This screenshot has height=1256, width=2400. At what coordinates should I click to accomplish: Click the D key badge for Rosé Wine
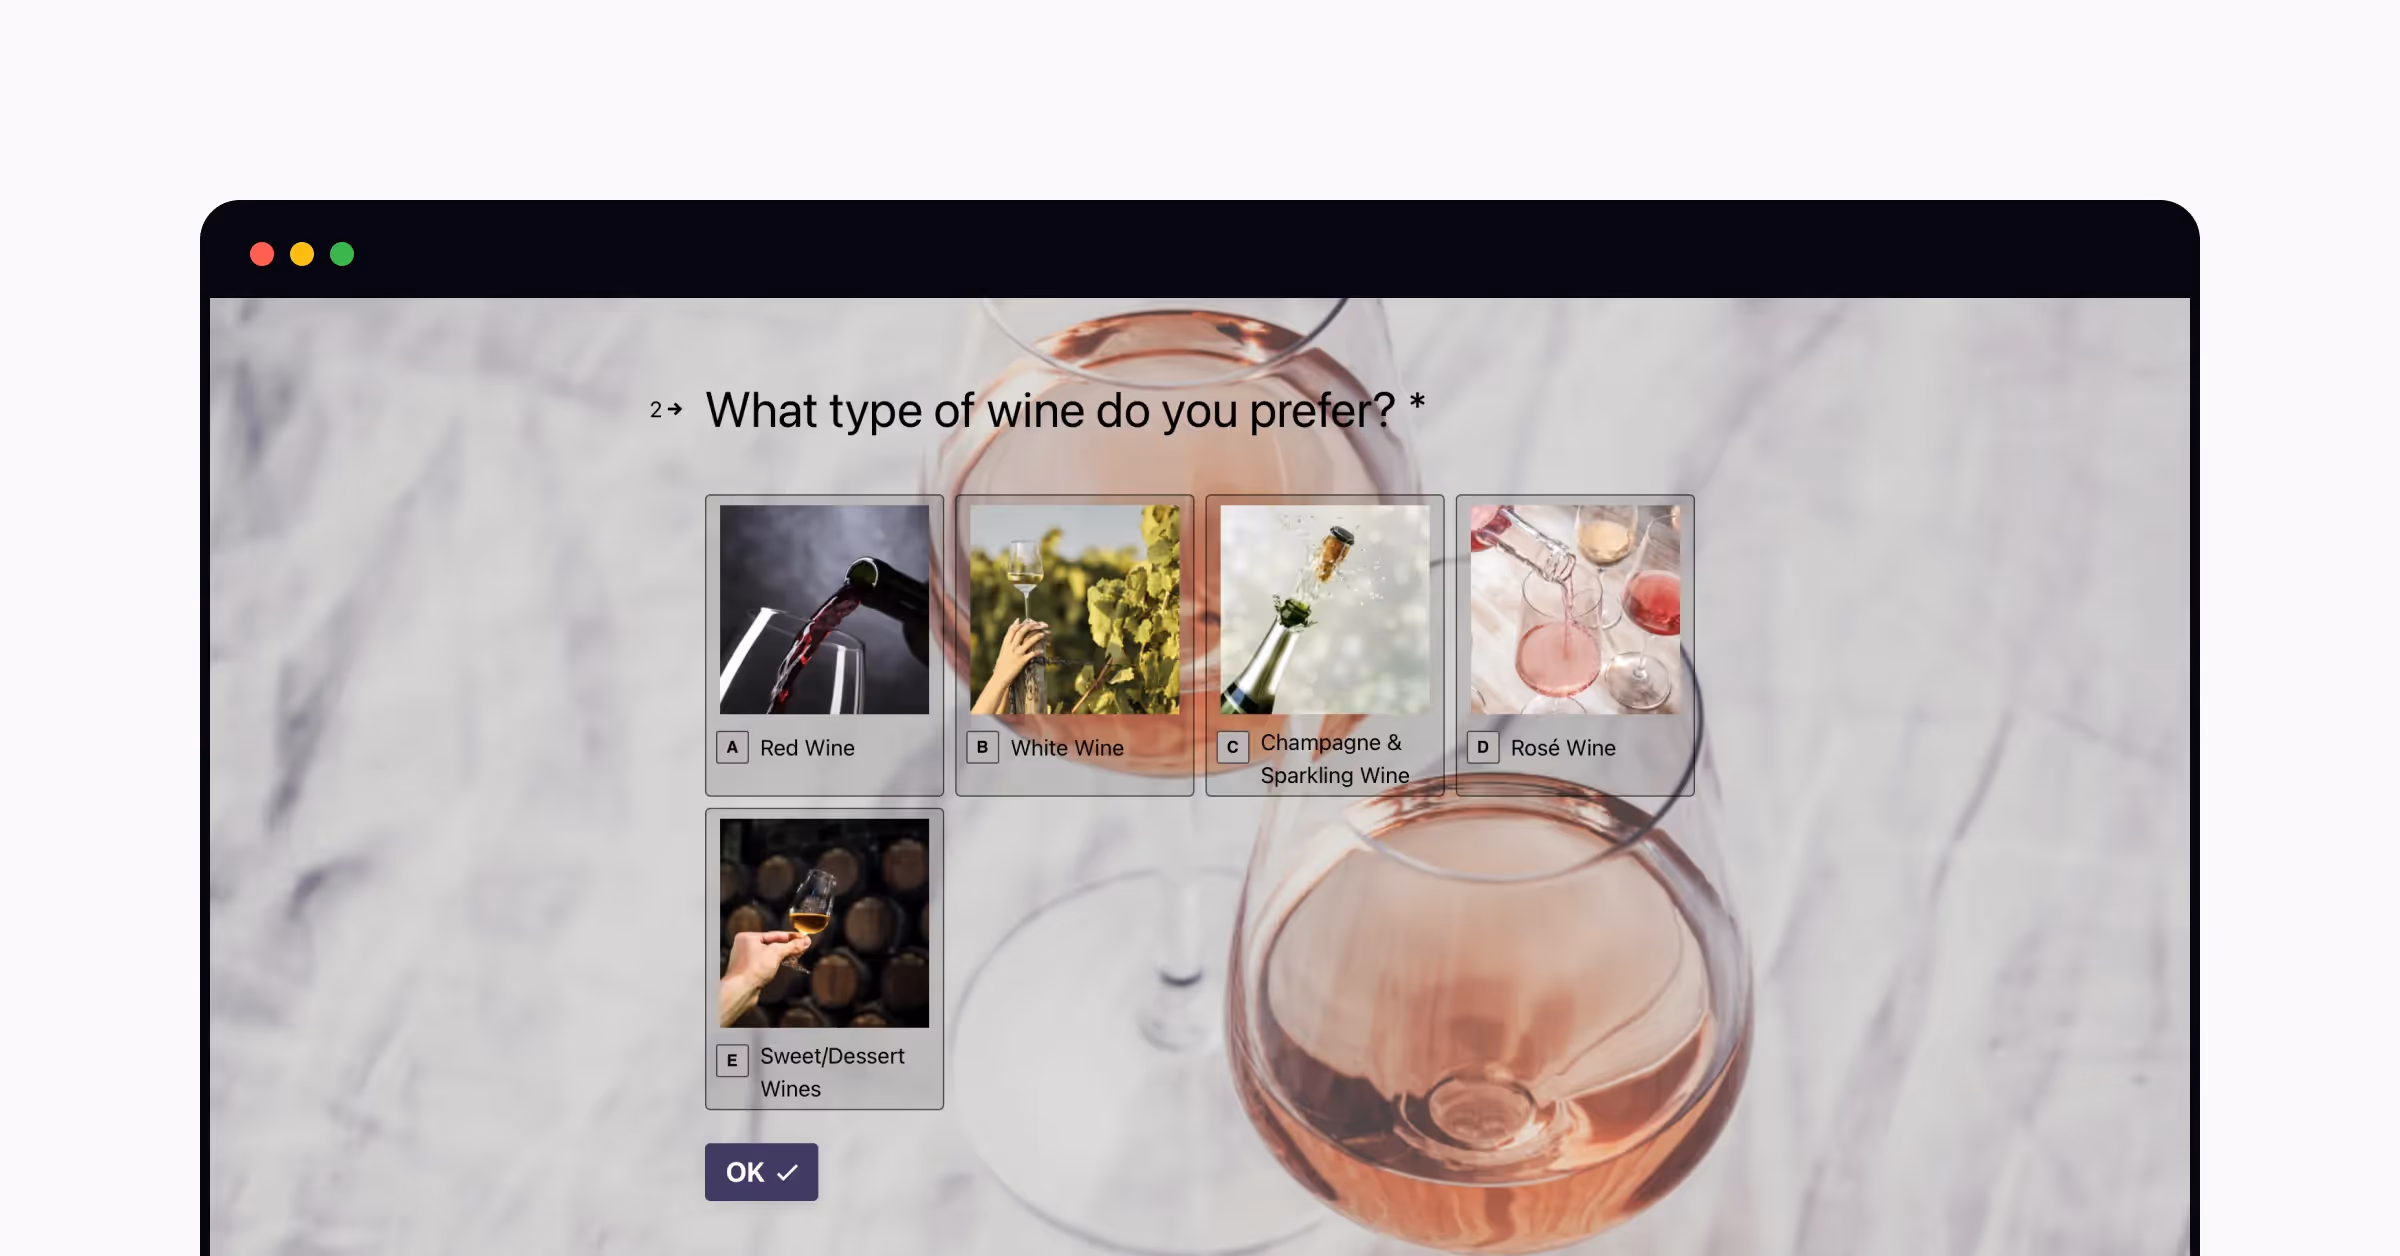click(1482, 747)
